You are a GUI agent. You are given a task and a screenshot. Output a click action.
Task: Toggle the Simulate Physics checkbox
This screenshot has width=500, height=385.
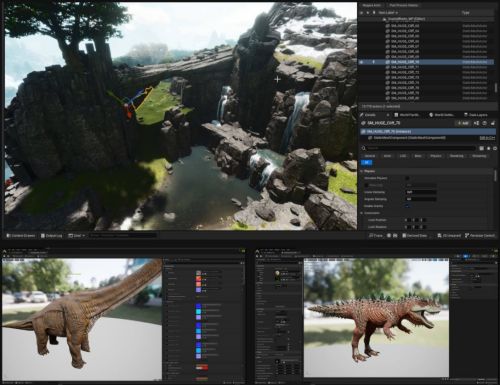point(407,178)
